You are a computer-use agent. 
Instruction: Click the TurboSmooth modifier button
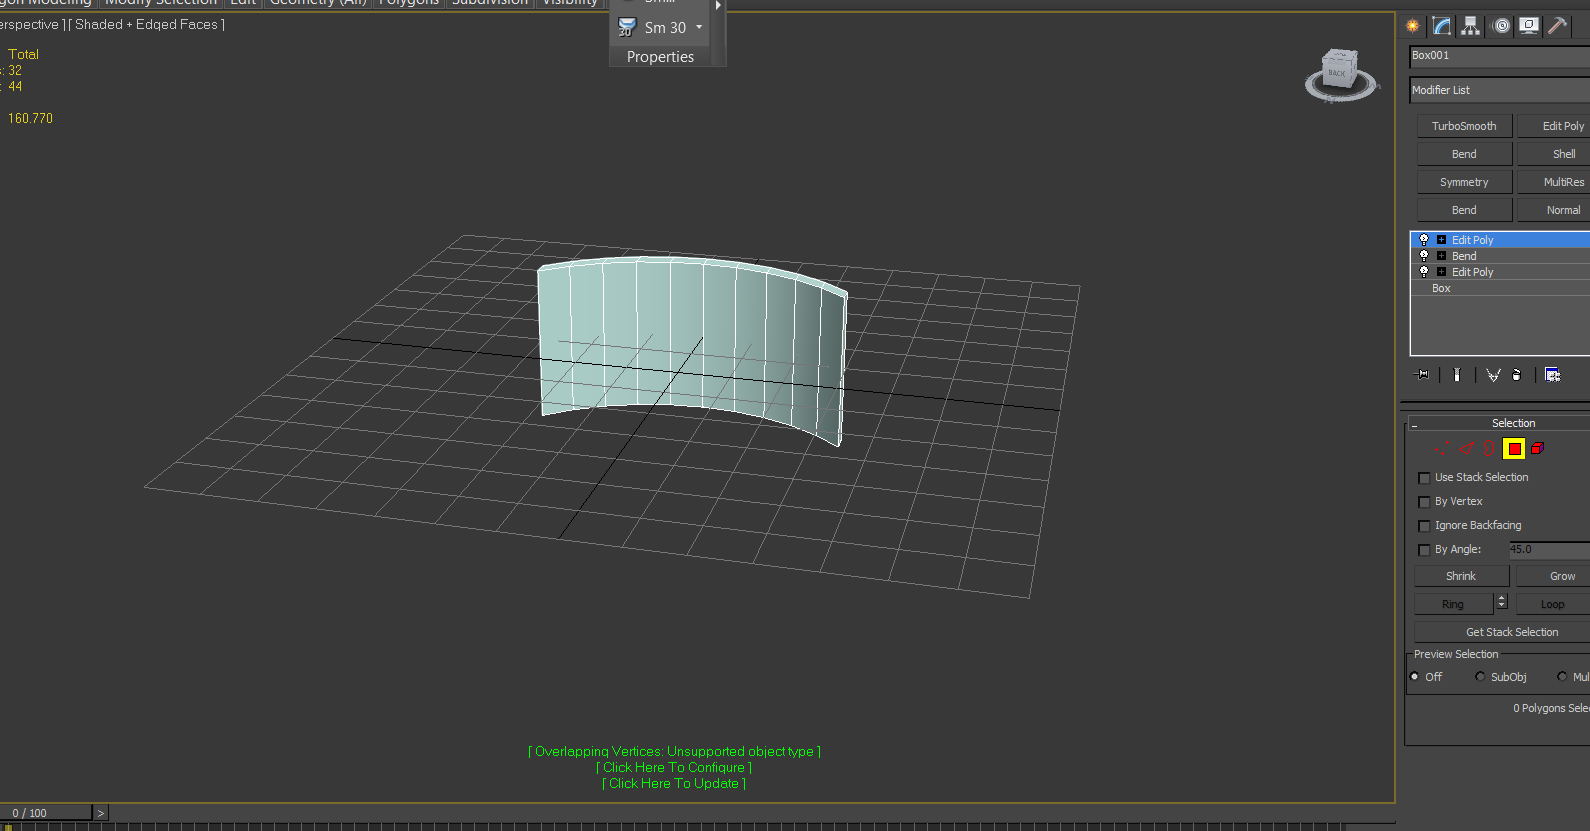1464,126
